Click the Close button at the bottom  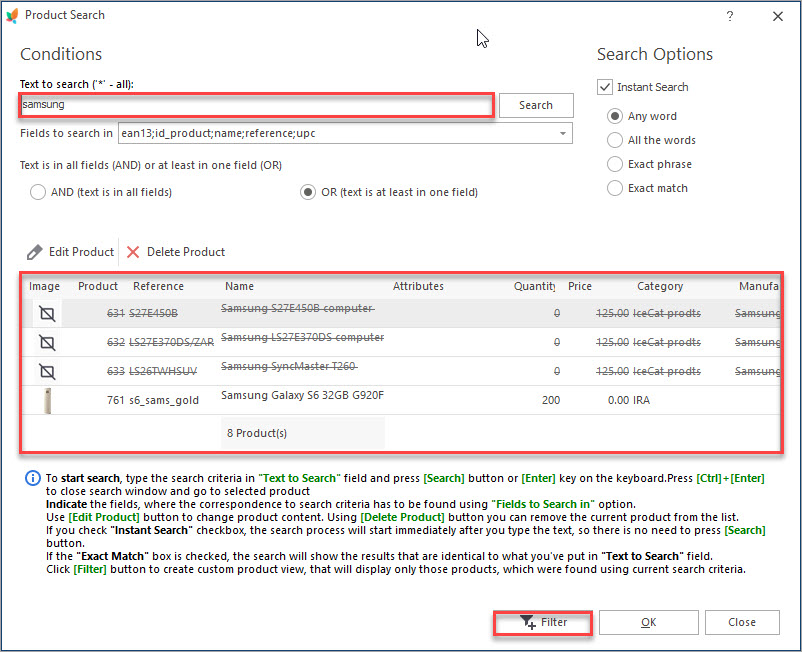pos(742,622)
